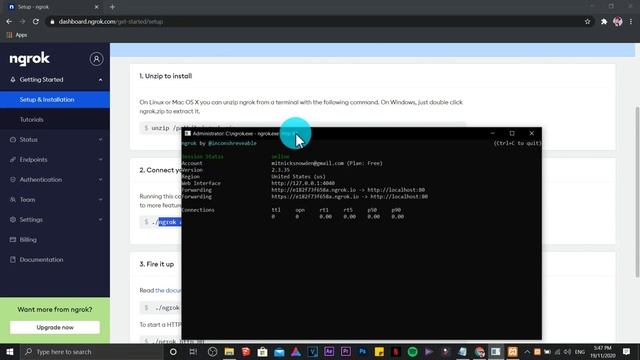
Task: Click the command prompt title bar icon
Action: [187, 133]
